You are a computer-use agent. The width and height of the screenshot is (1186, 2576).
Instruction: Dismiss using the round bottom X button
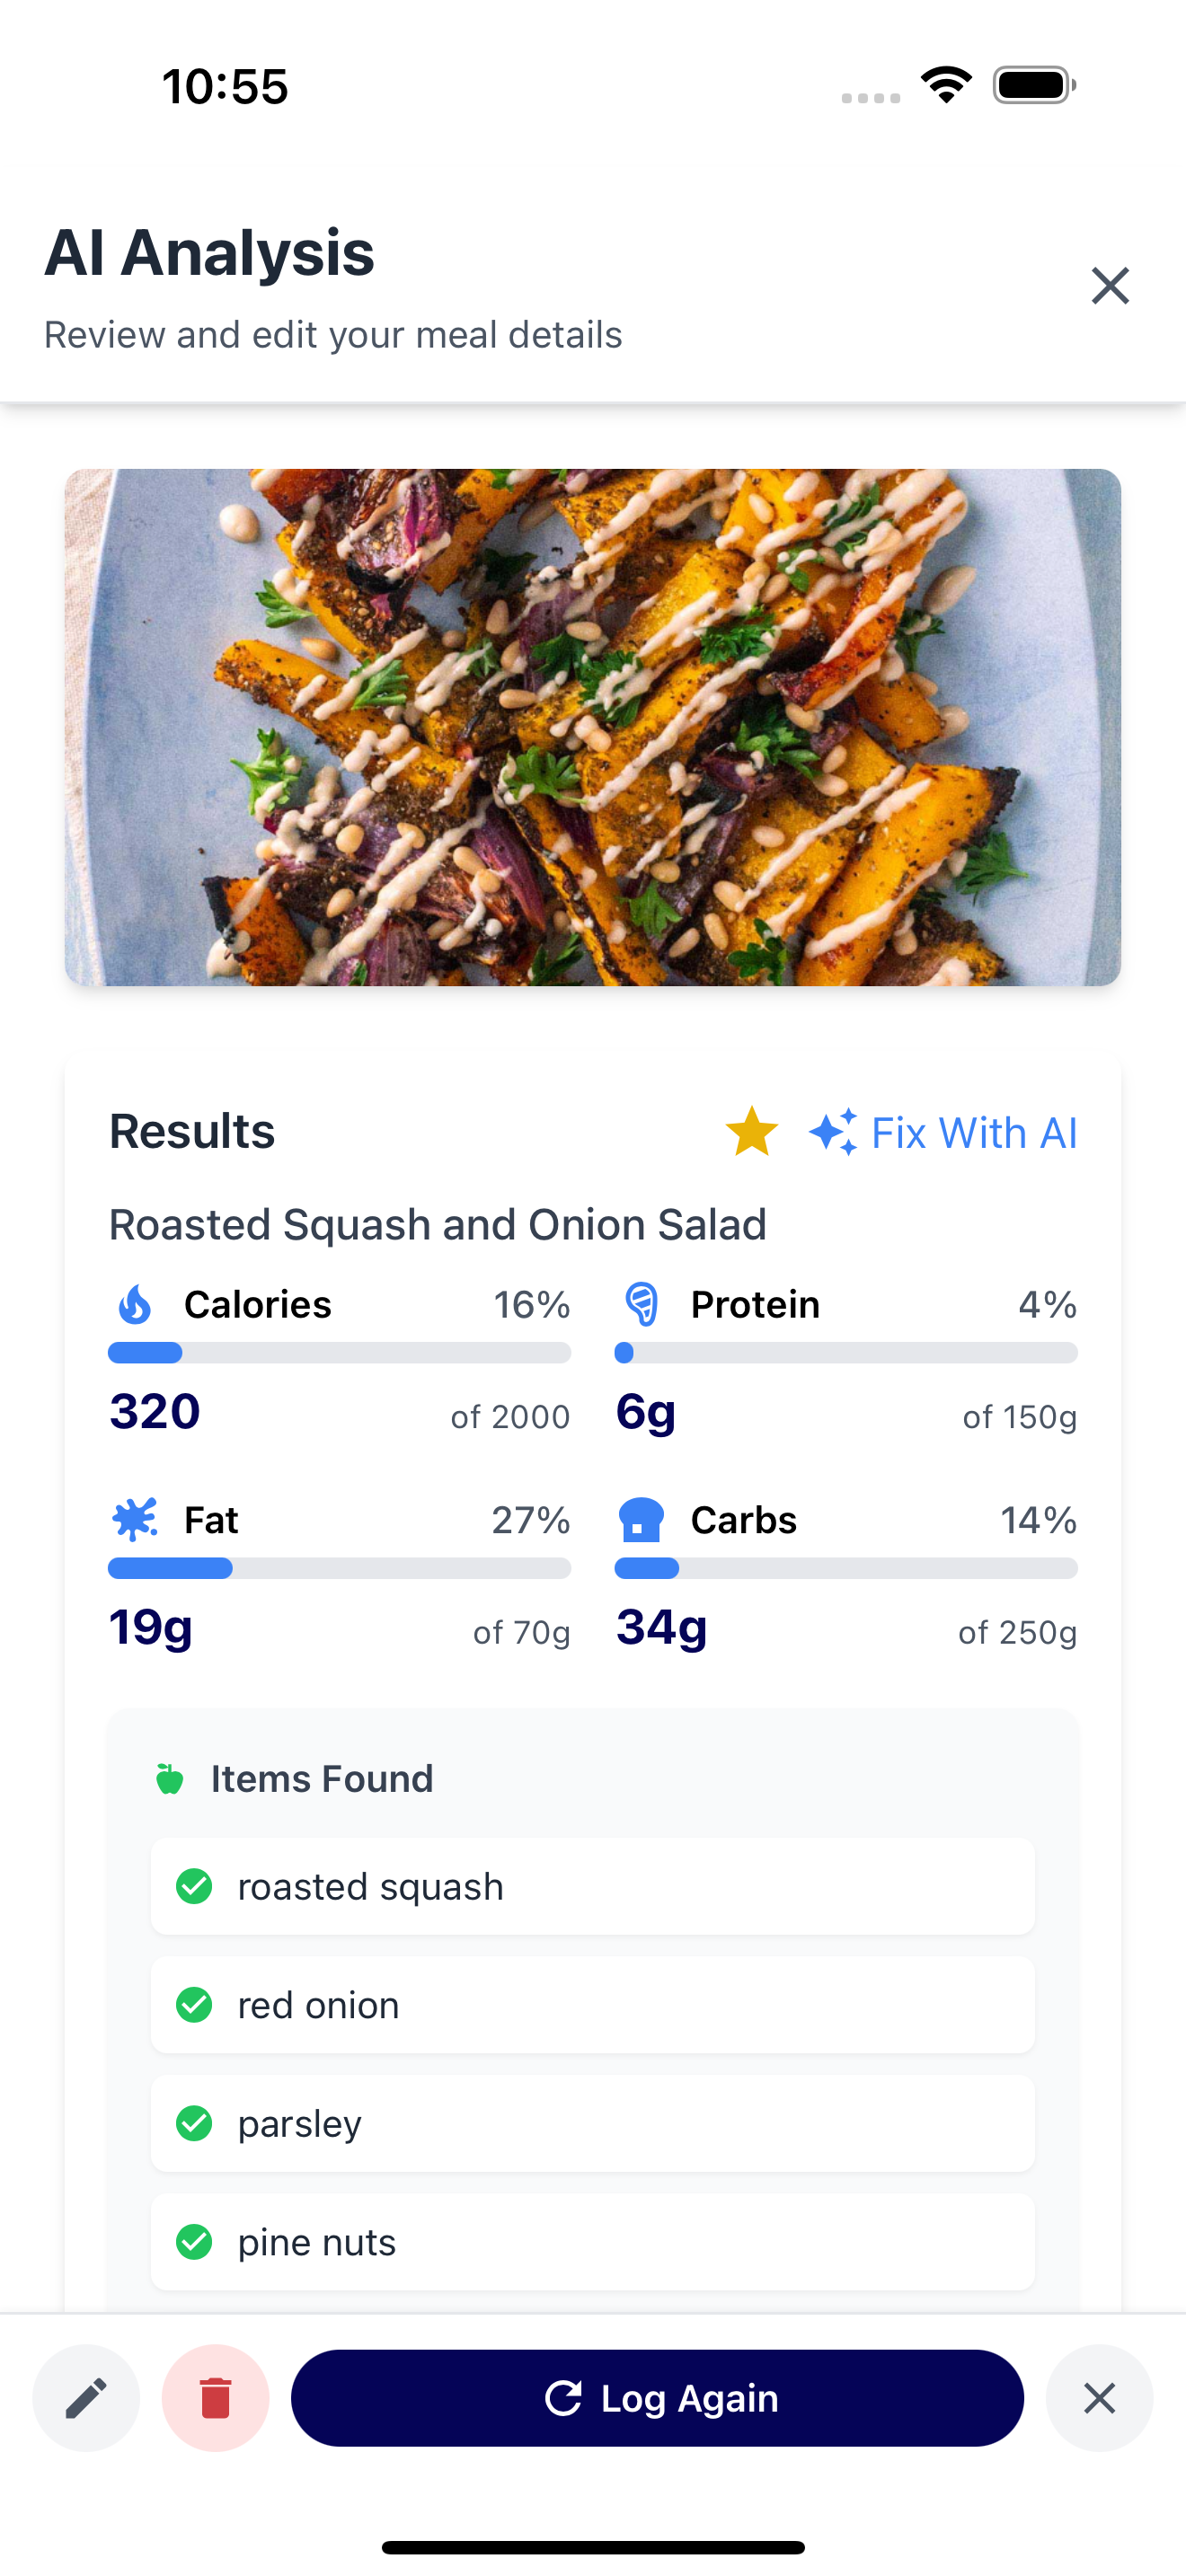click(x=1099, y=2397)
